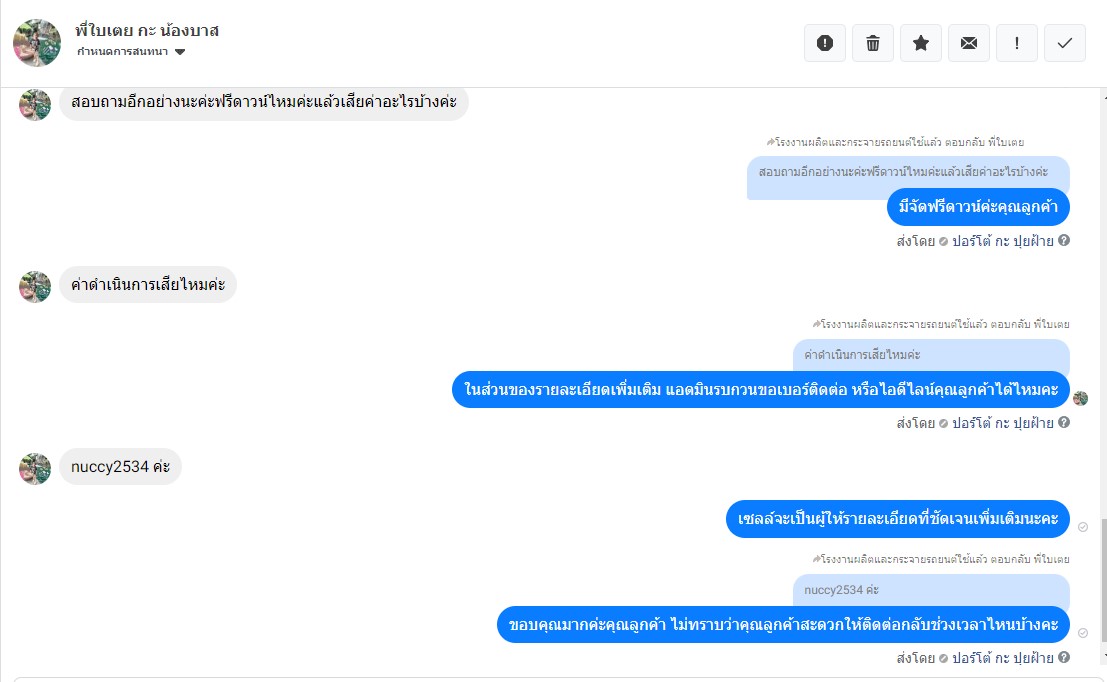The image size is (1107, 682).
Task: Flag conversation with the exclamation mark icon
Action: [x=1017, y=43]
